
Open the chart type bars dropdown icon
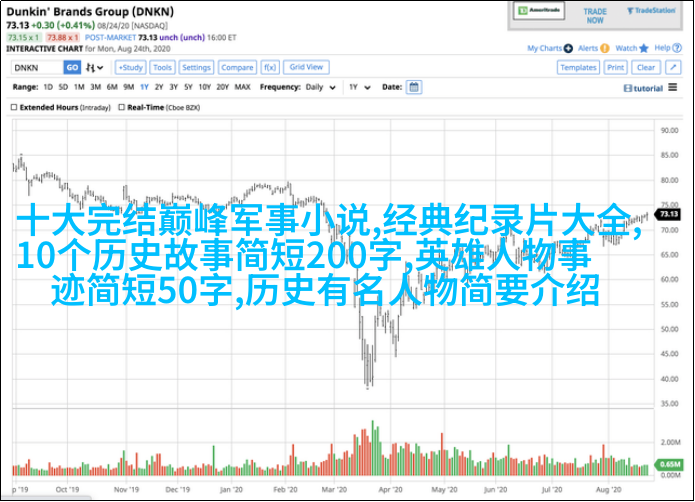94,67
